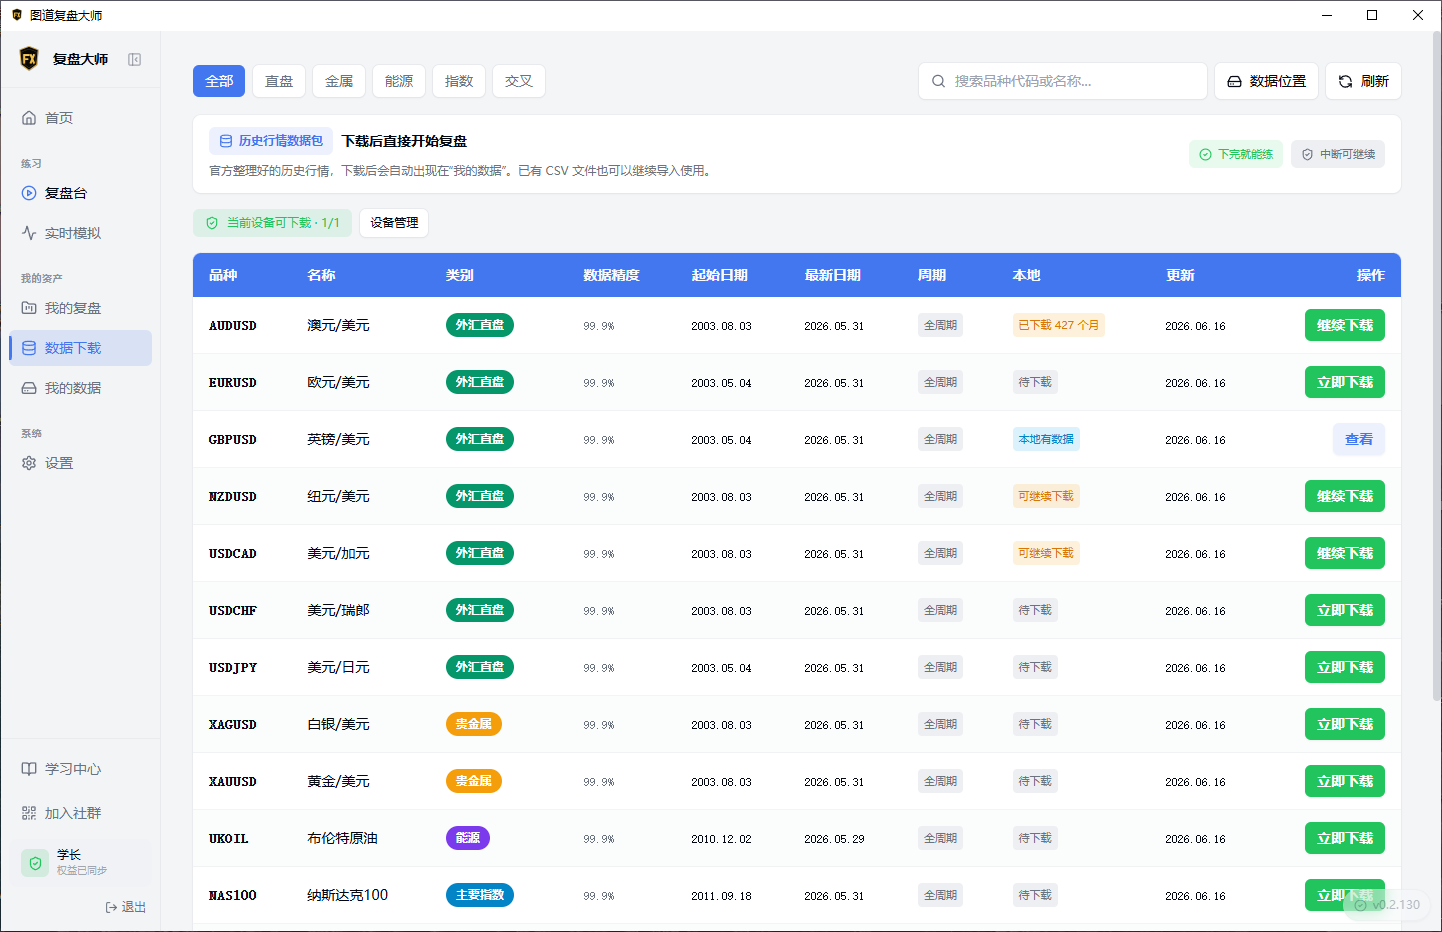Select the 金属 filter tab
The width and height of the screenshot is (1442, 932).
[339, 81]
